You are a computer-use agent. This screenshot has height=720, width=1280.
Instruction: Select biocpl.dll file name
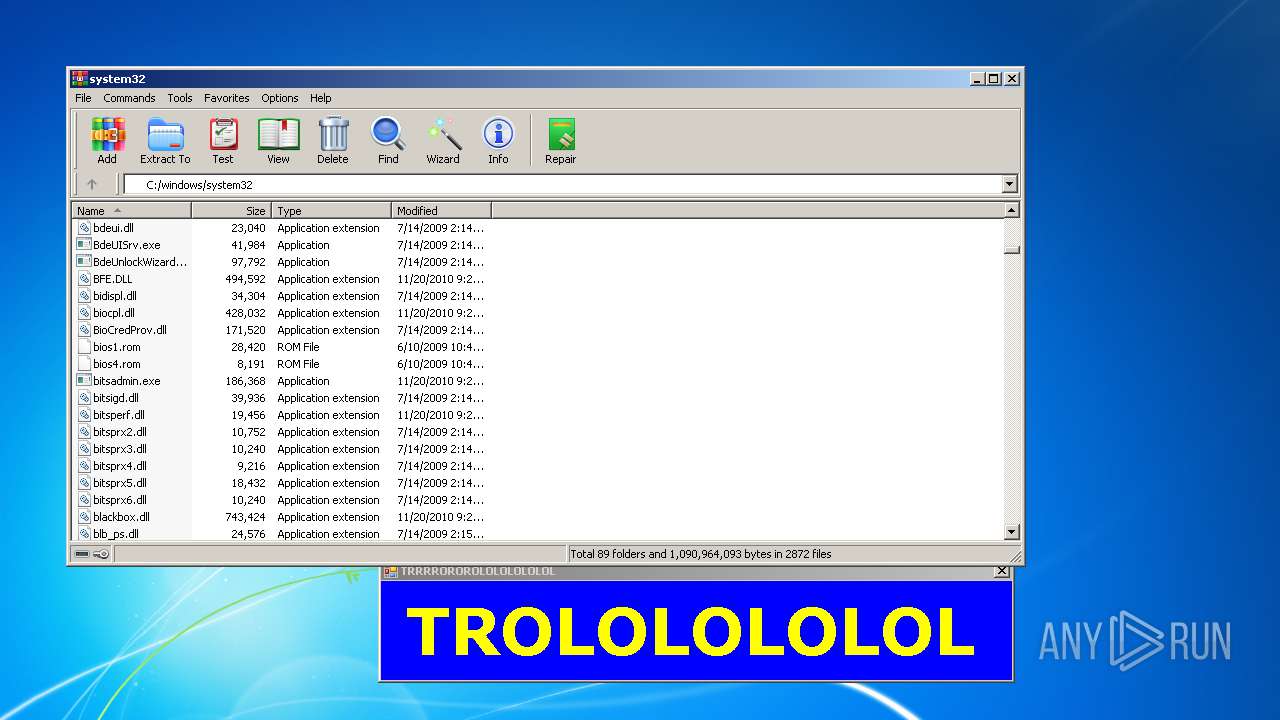coord(114,313)
